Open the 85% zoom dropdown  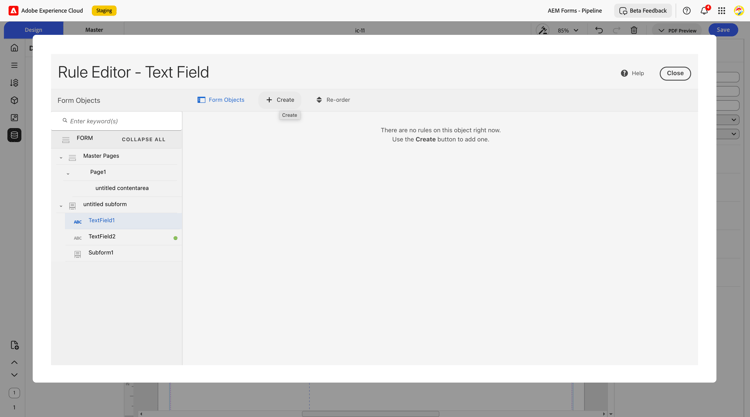point(568,30)
